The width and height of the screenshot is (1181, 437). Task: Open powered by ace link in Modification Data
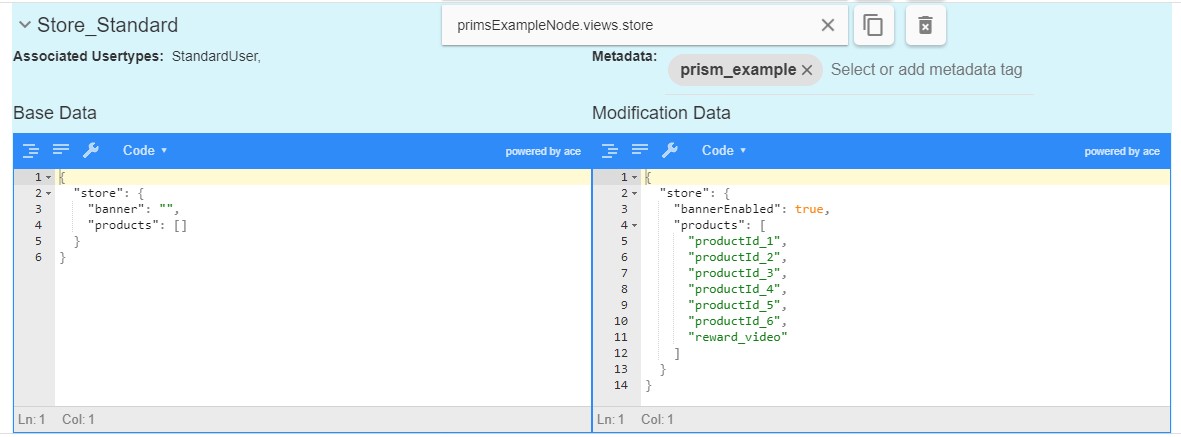tap(1121, 151)
